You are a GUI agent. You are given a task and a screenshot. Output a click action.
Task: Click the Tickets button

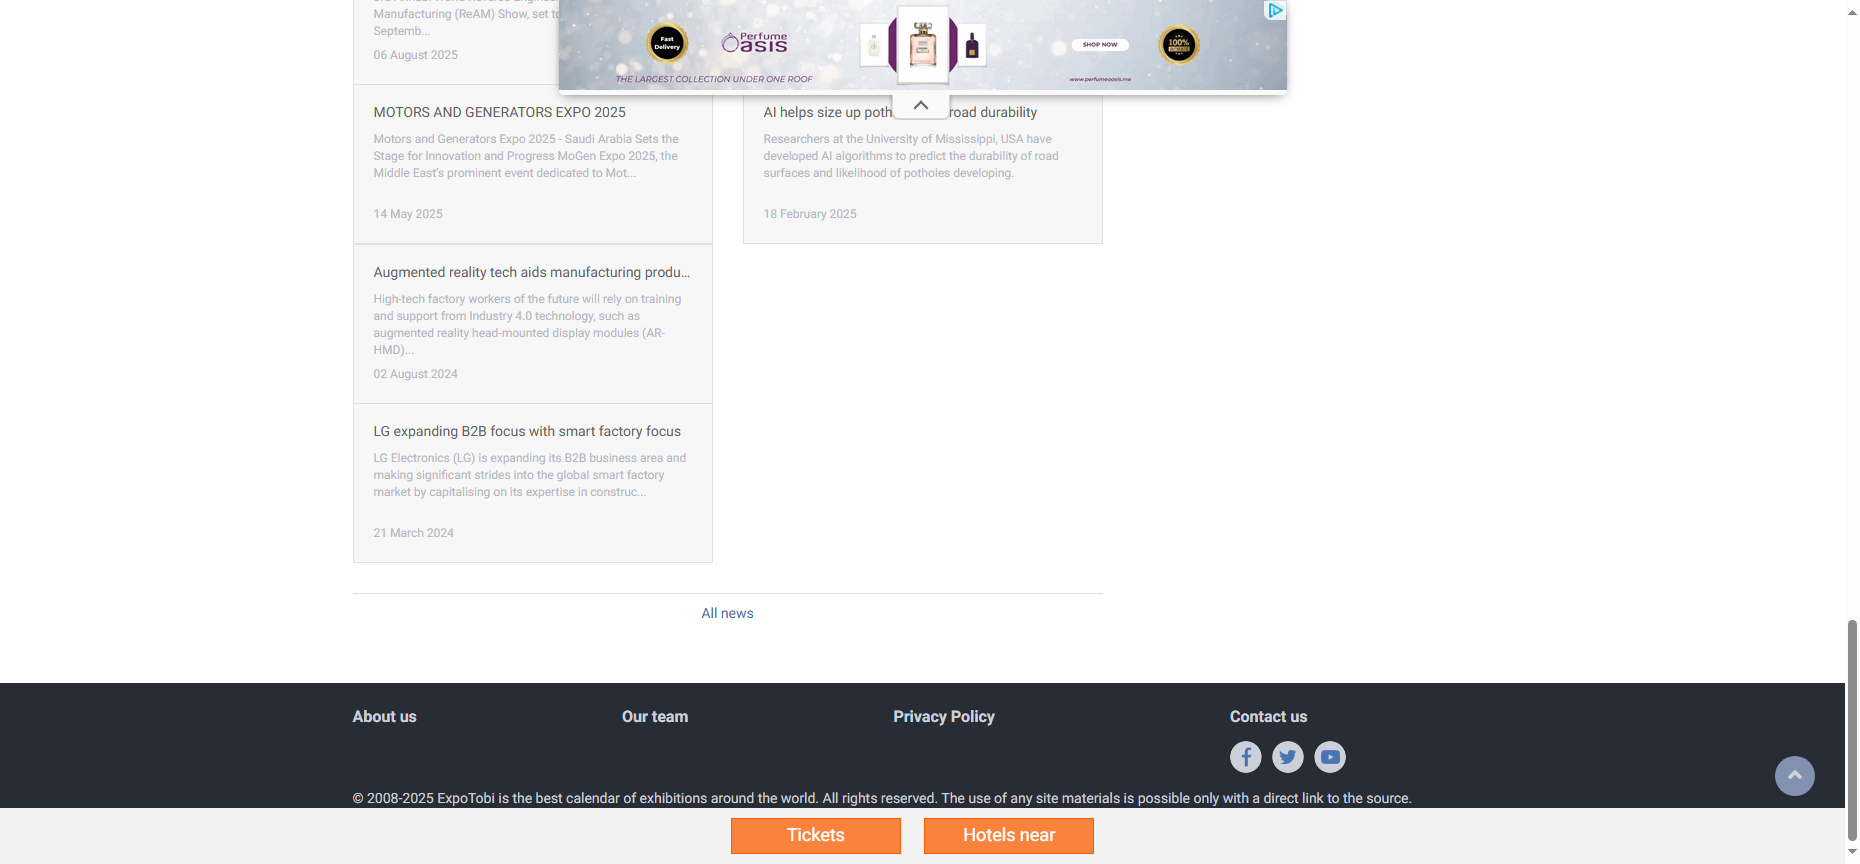click(x=816, y=836)
